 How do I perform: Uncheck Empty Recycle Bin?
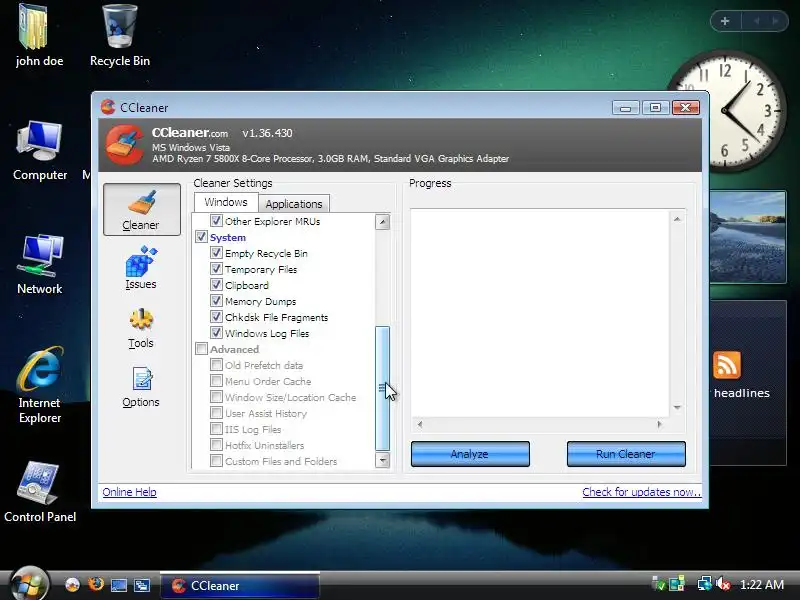pyautogui.click(x=216, y=253)
